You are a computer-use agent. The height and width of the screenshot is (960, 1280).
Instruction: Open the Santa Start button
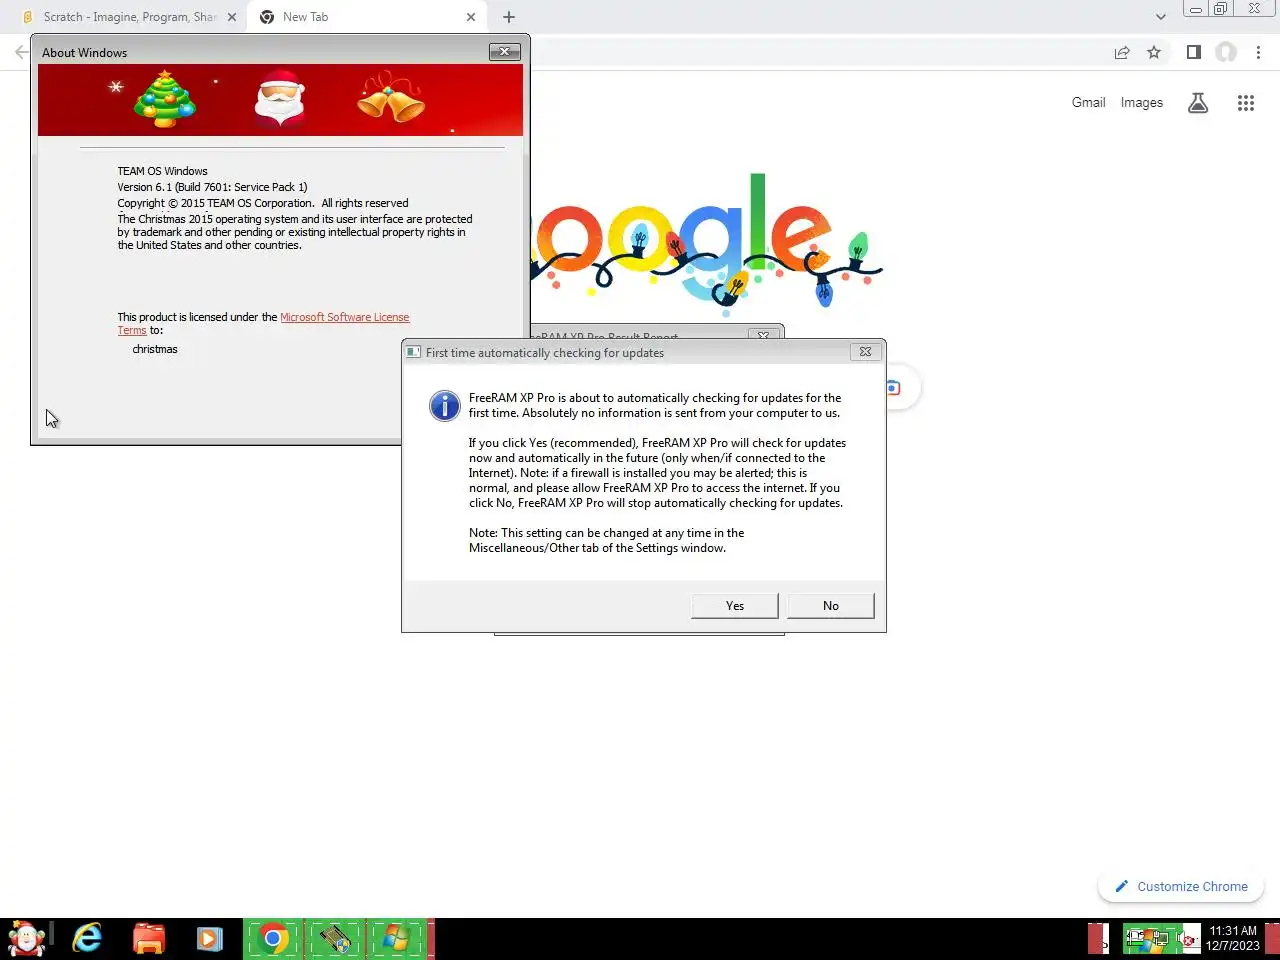pyautogui.click(x=26, y=939)
